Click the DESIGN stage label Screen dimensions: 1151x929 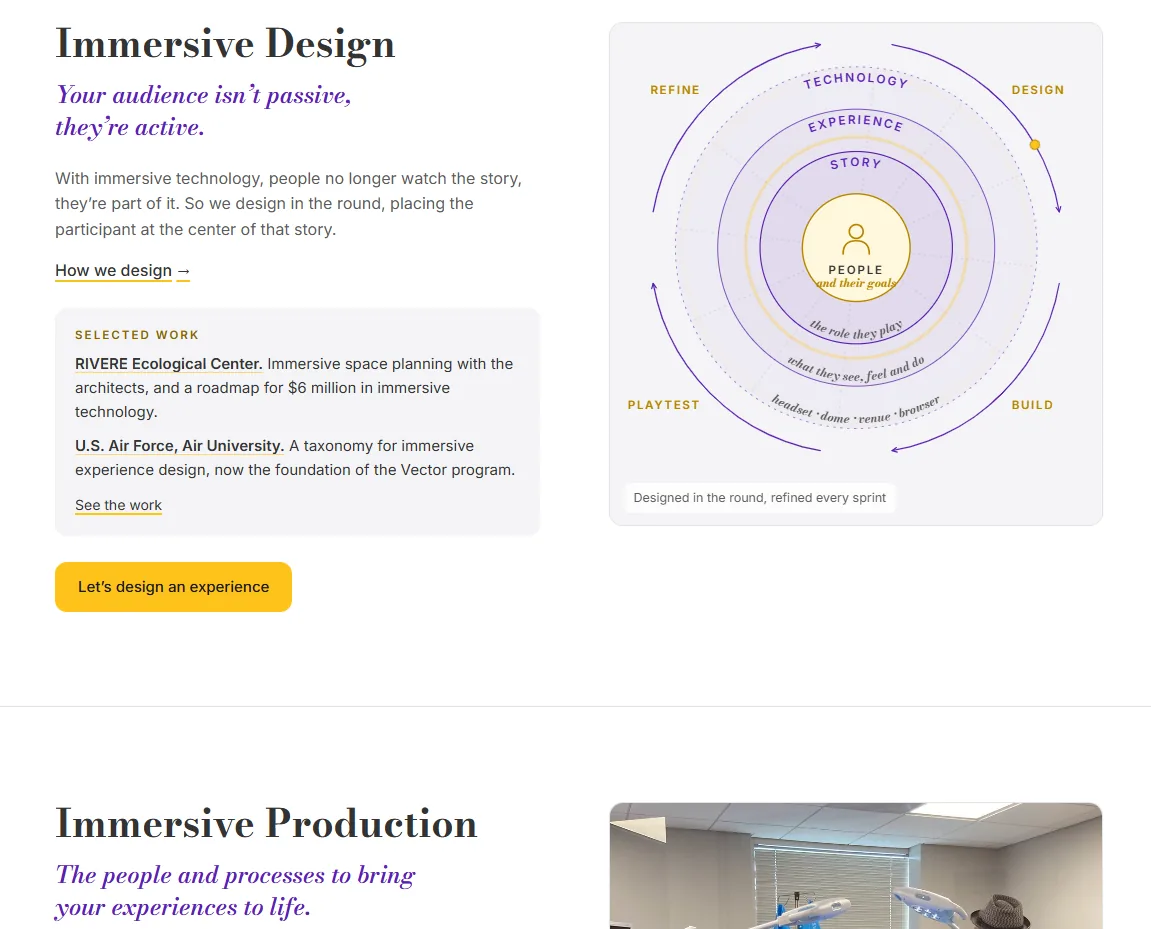pos(1038,90)
